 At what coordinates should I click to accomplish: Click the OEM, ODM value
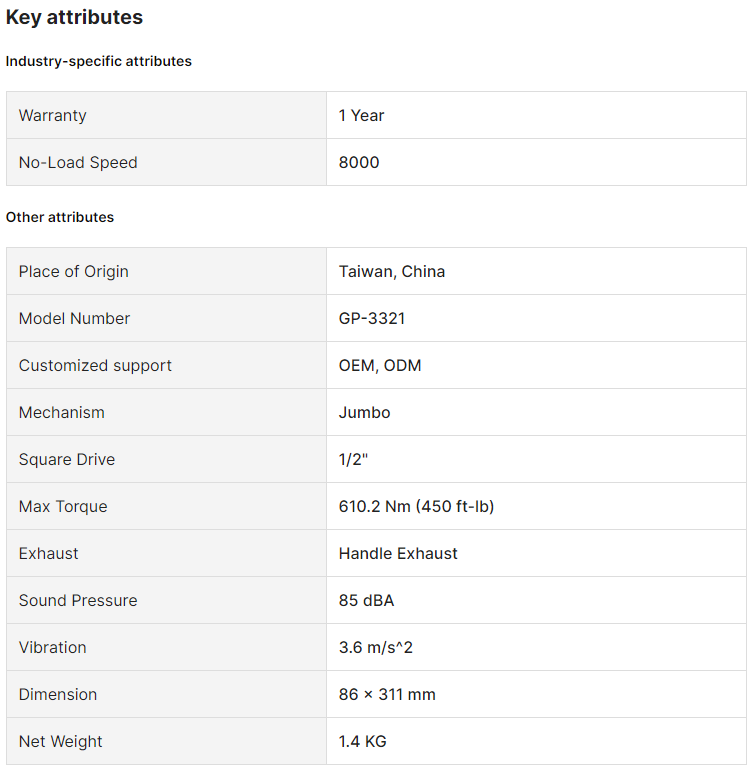(380, 365)
